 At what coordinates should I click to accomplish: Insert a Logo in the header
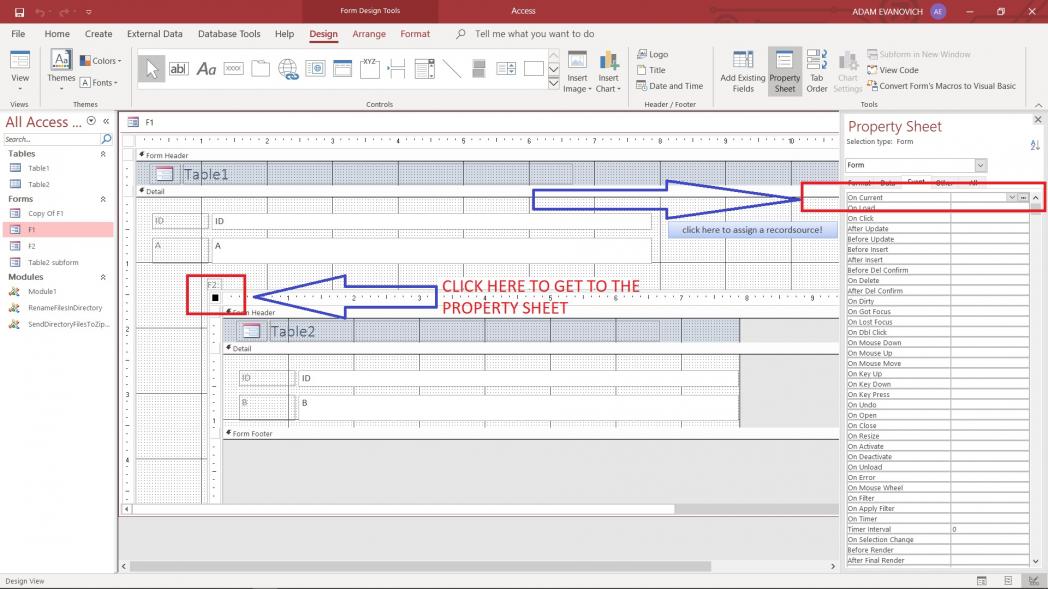coord(652,54)
